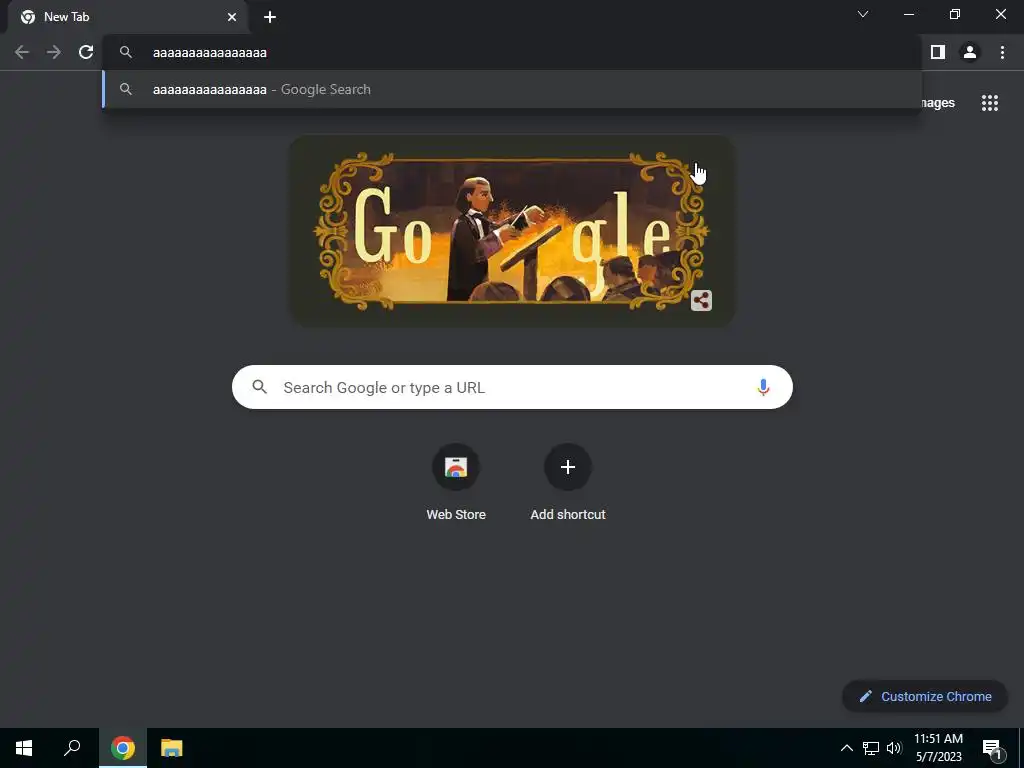Open the notification center icon
The height and width of the screenshot is (768, 1024).
(992, 748)
